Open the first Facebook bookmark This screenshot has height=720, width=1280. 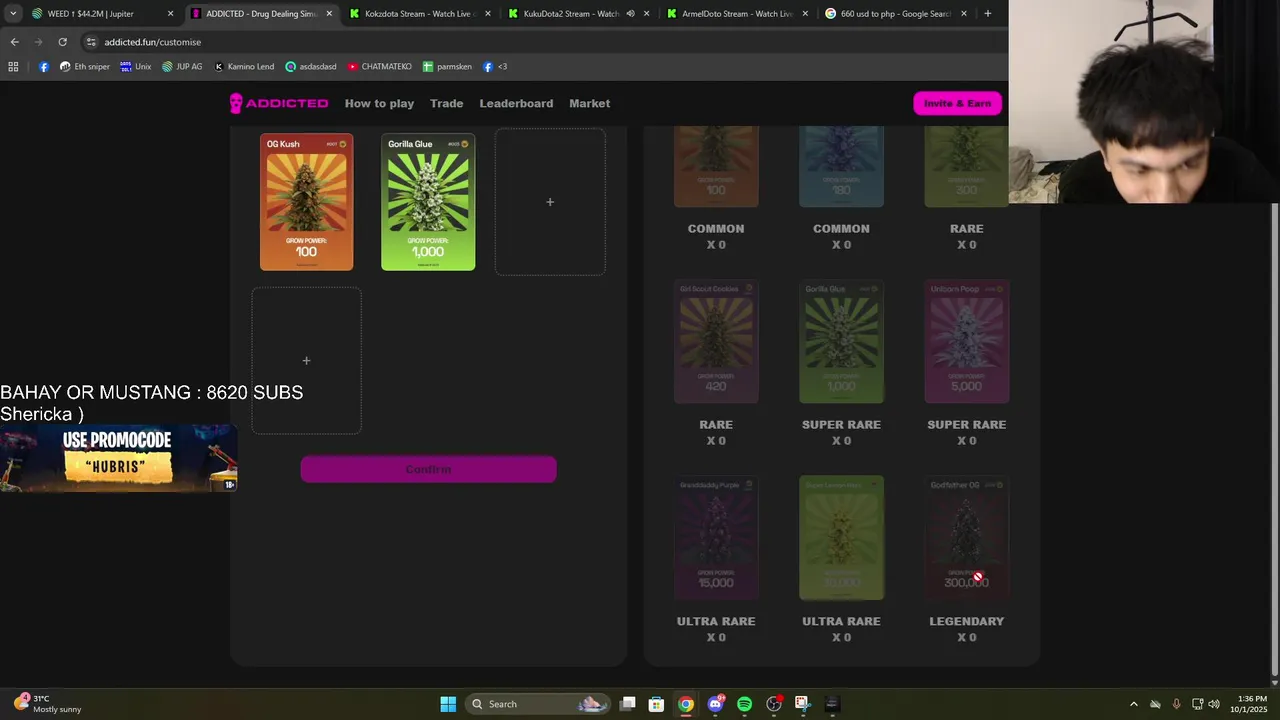click(44, 67)
